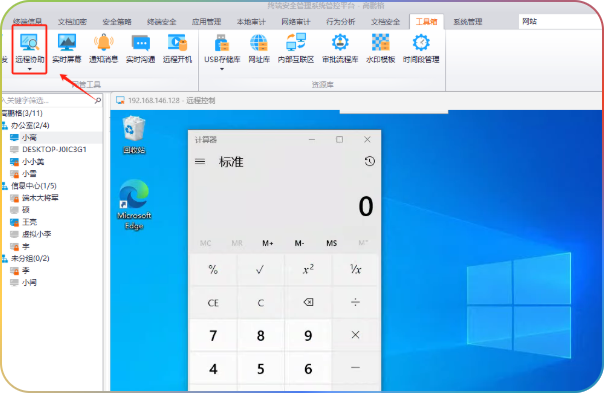Expand the dropdown arrow under 远程协助
Screen dimensions: 604x393
(x=30, y=69)
